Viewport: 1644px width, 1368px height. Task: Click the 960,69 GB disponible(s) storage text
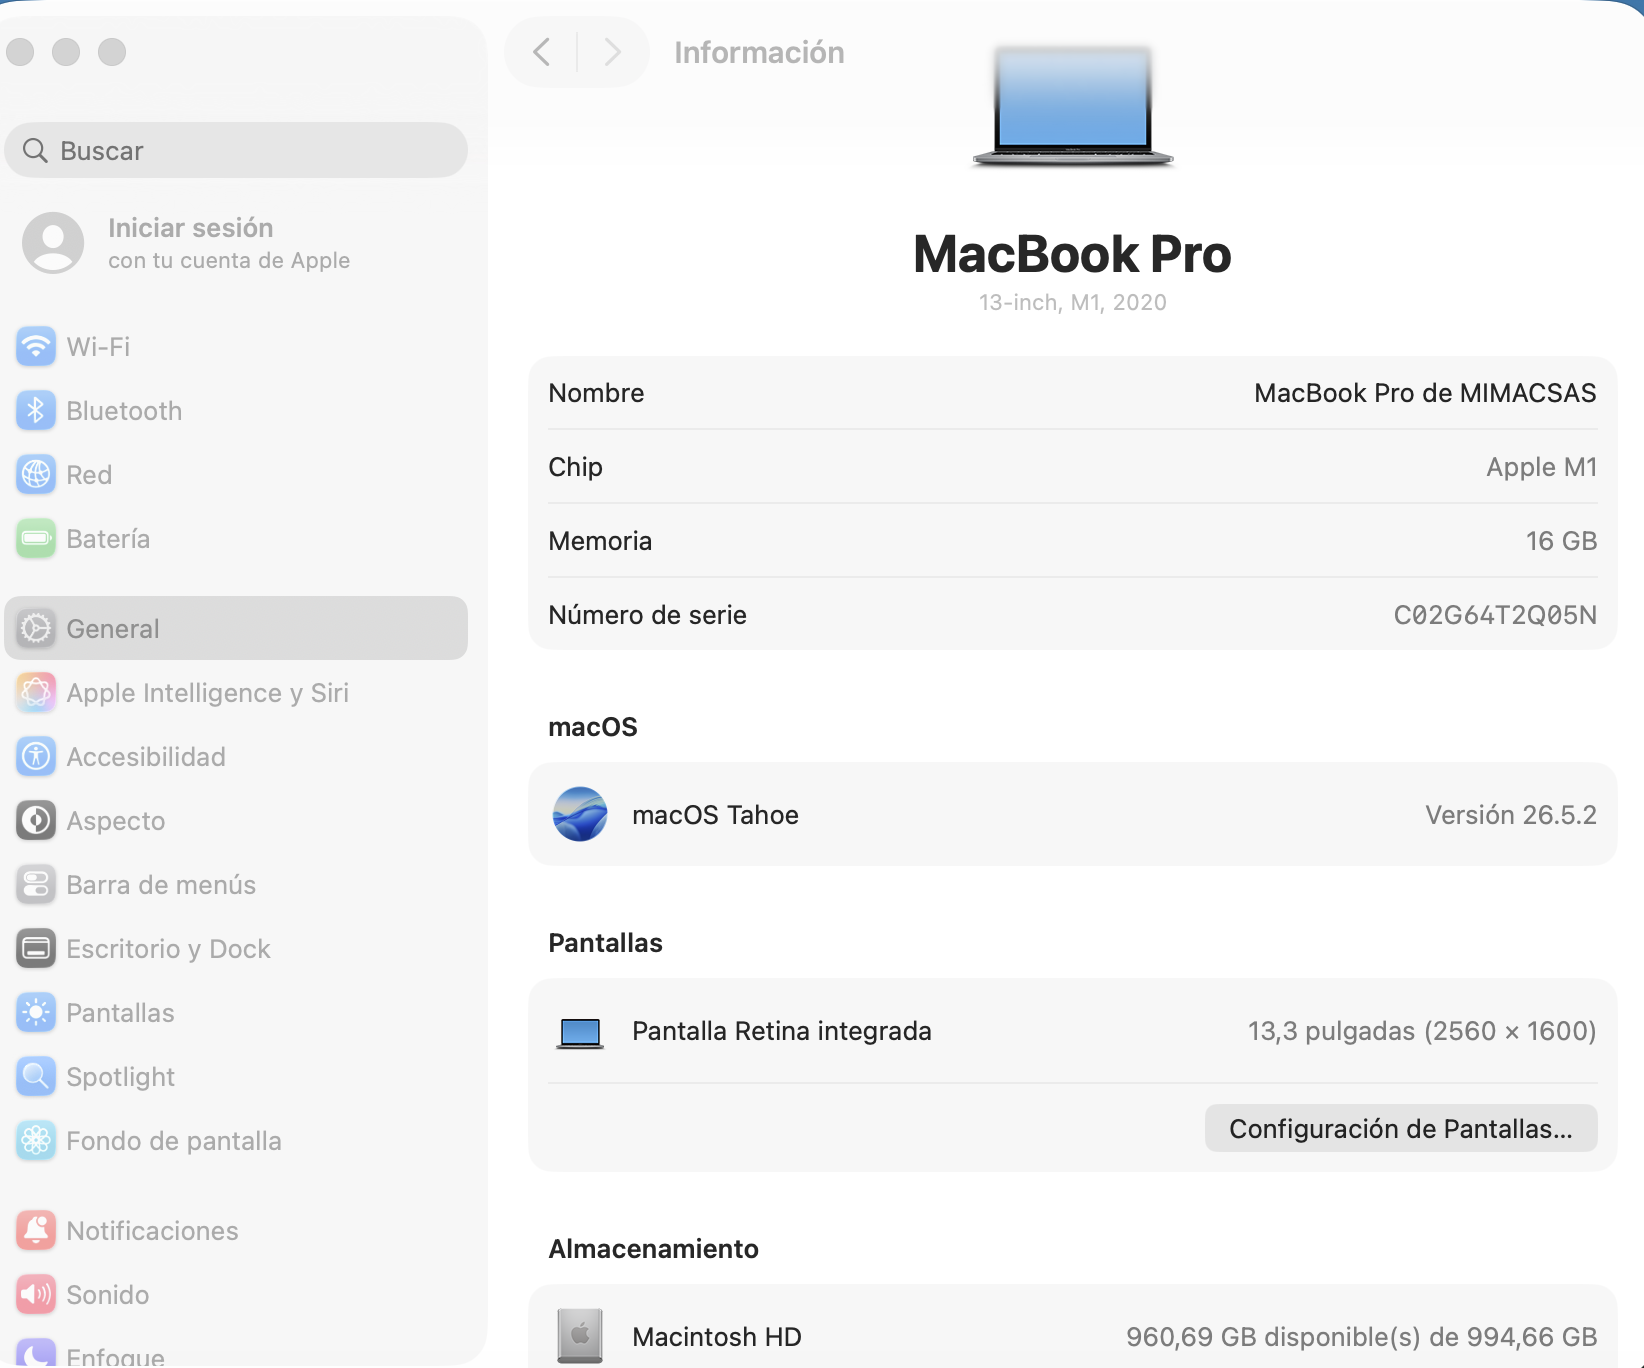[x=1361, y=1337]
